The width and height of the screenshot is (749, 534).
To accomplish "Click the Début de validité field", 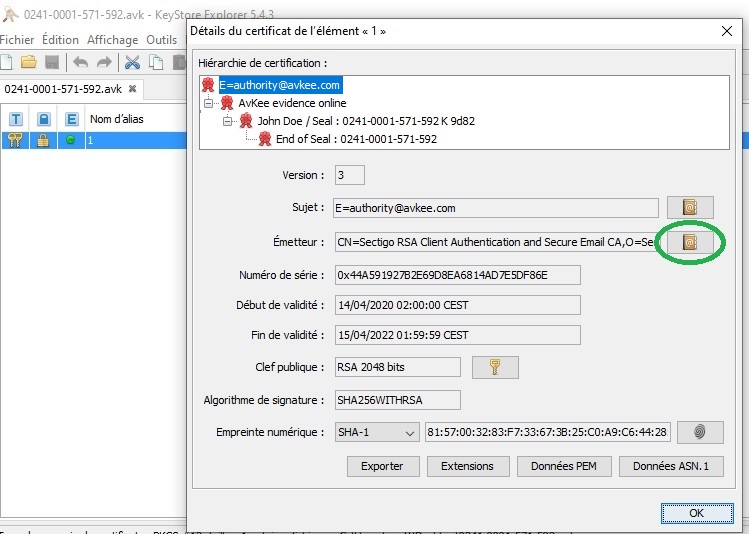I will tap(458, 305).
